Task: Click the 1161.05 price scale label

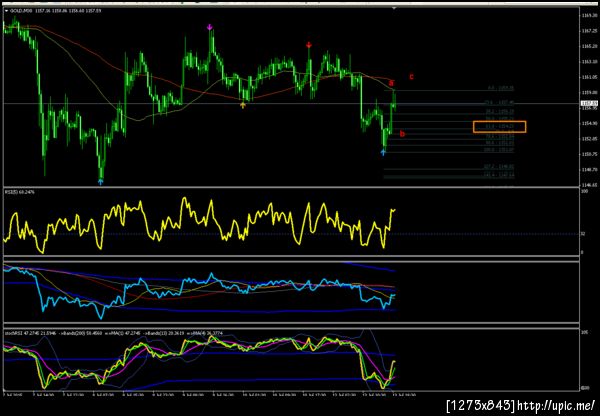Action: pyautogui.click(x=589, y=77)
